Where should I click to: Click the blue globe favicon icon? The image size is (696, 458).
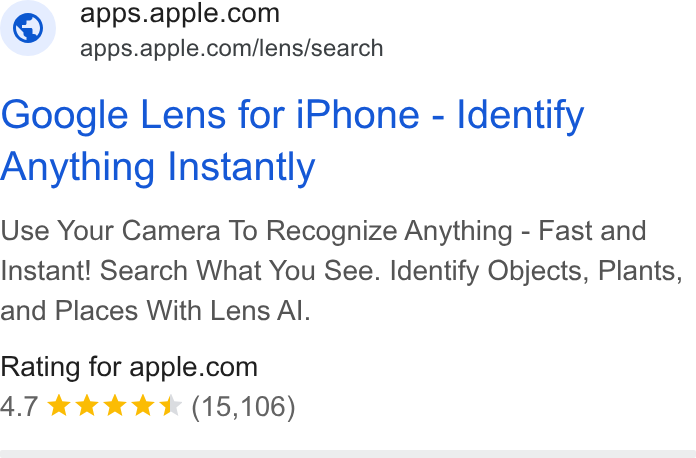click(28, 28)
